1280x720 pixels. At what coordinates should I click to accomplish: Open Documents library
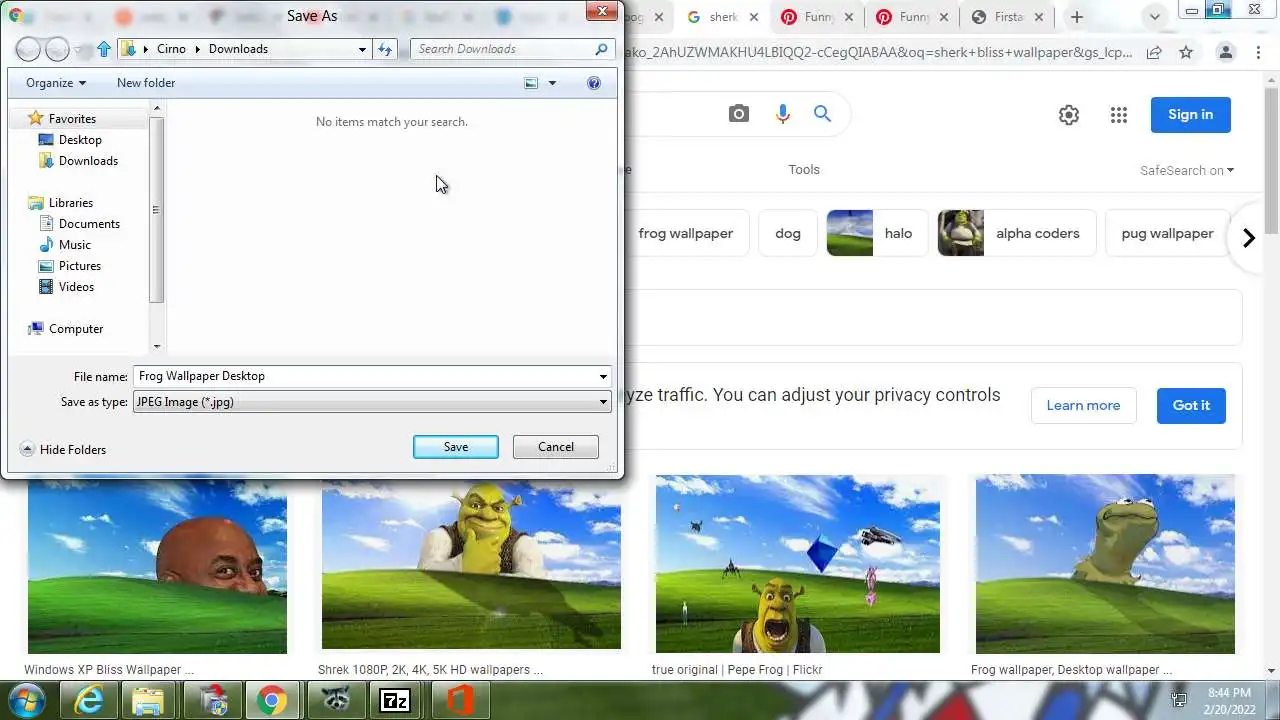(89, 224)
